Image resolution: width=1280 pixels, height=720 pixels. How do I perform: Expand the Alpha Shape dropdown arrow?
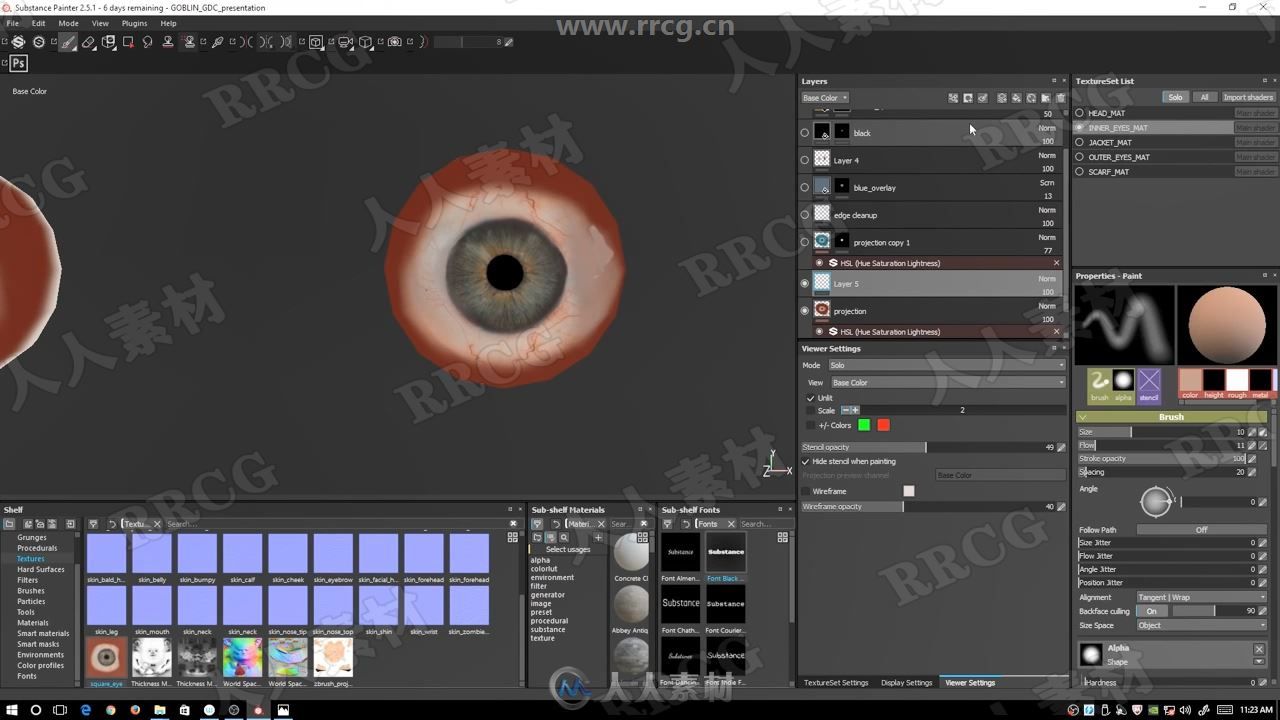[1259, 662]
